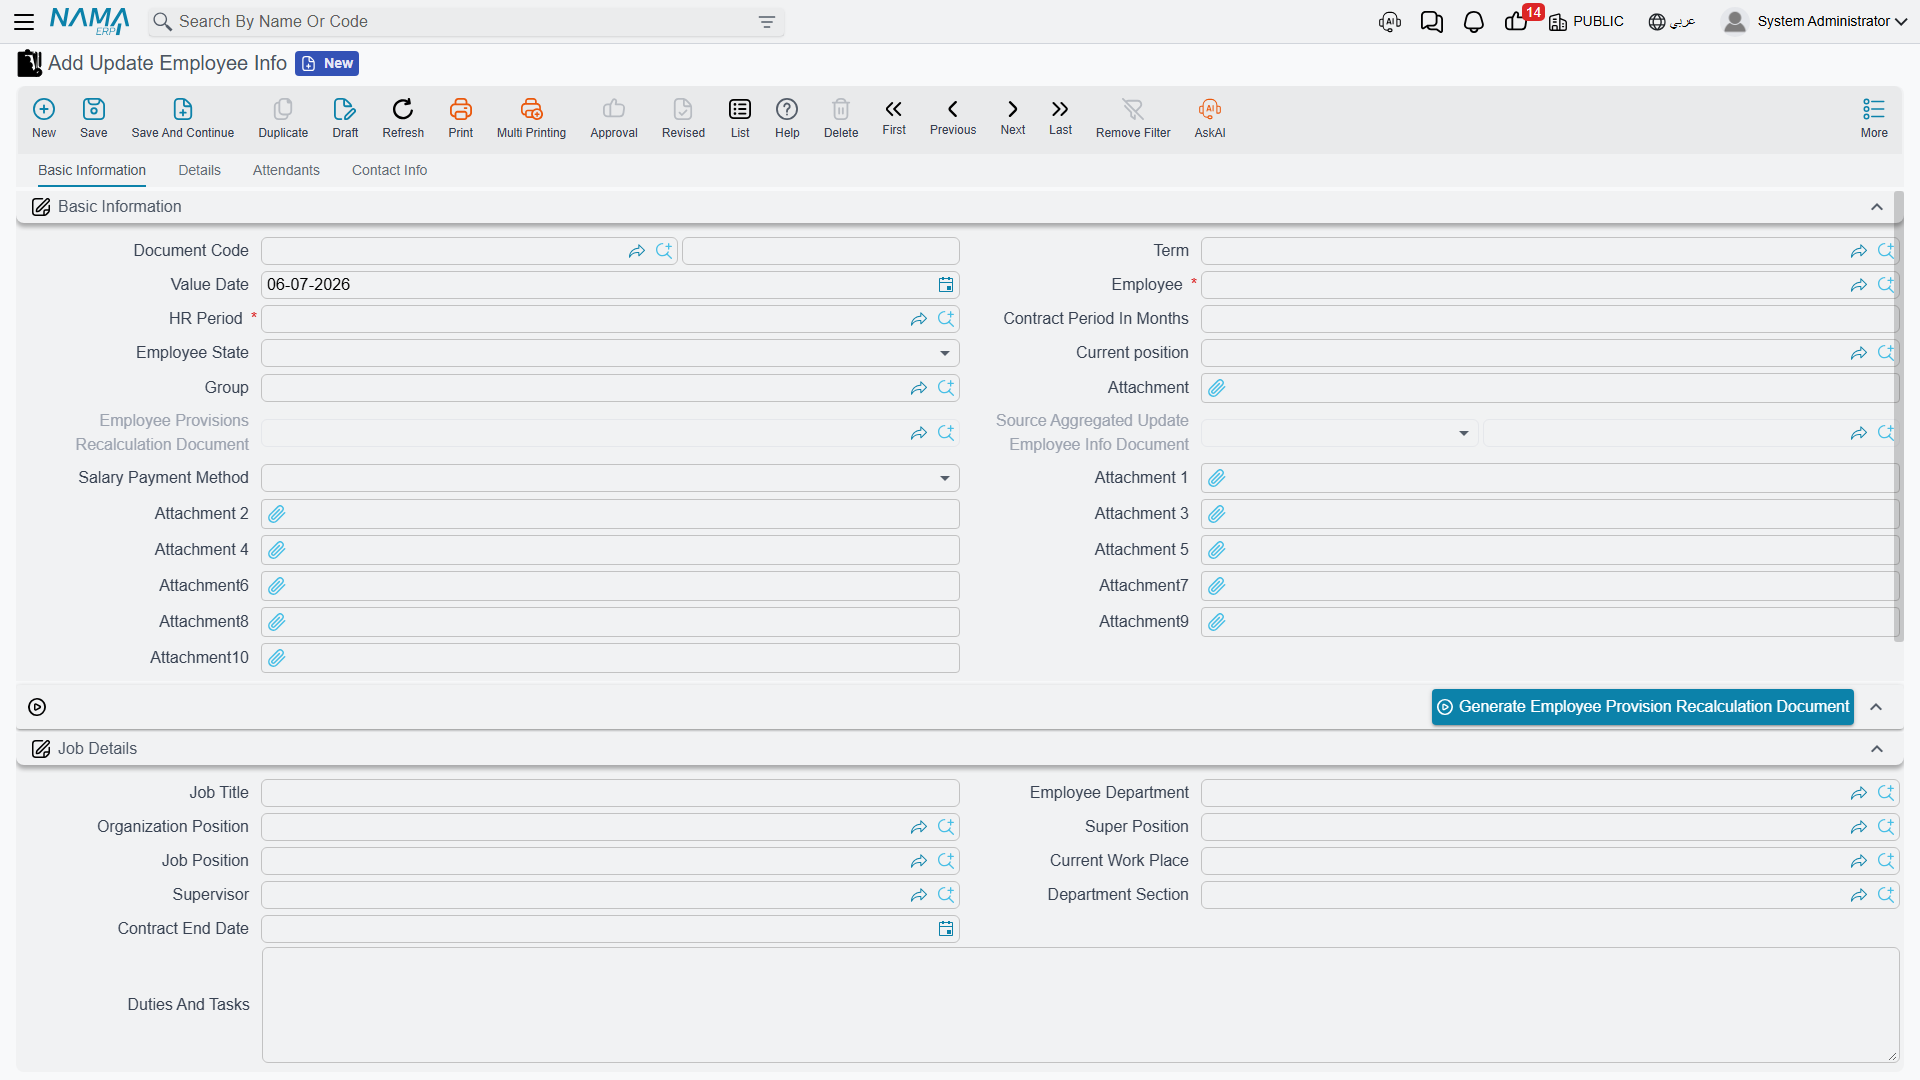Image resolution: width=1920 pixels, height=1080 pixels.
Task: Open Value Date calendar picker
Action: pyautogui.click(x=946, y=285)
